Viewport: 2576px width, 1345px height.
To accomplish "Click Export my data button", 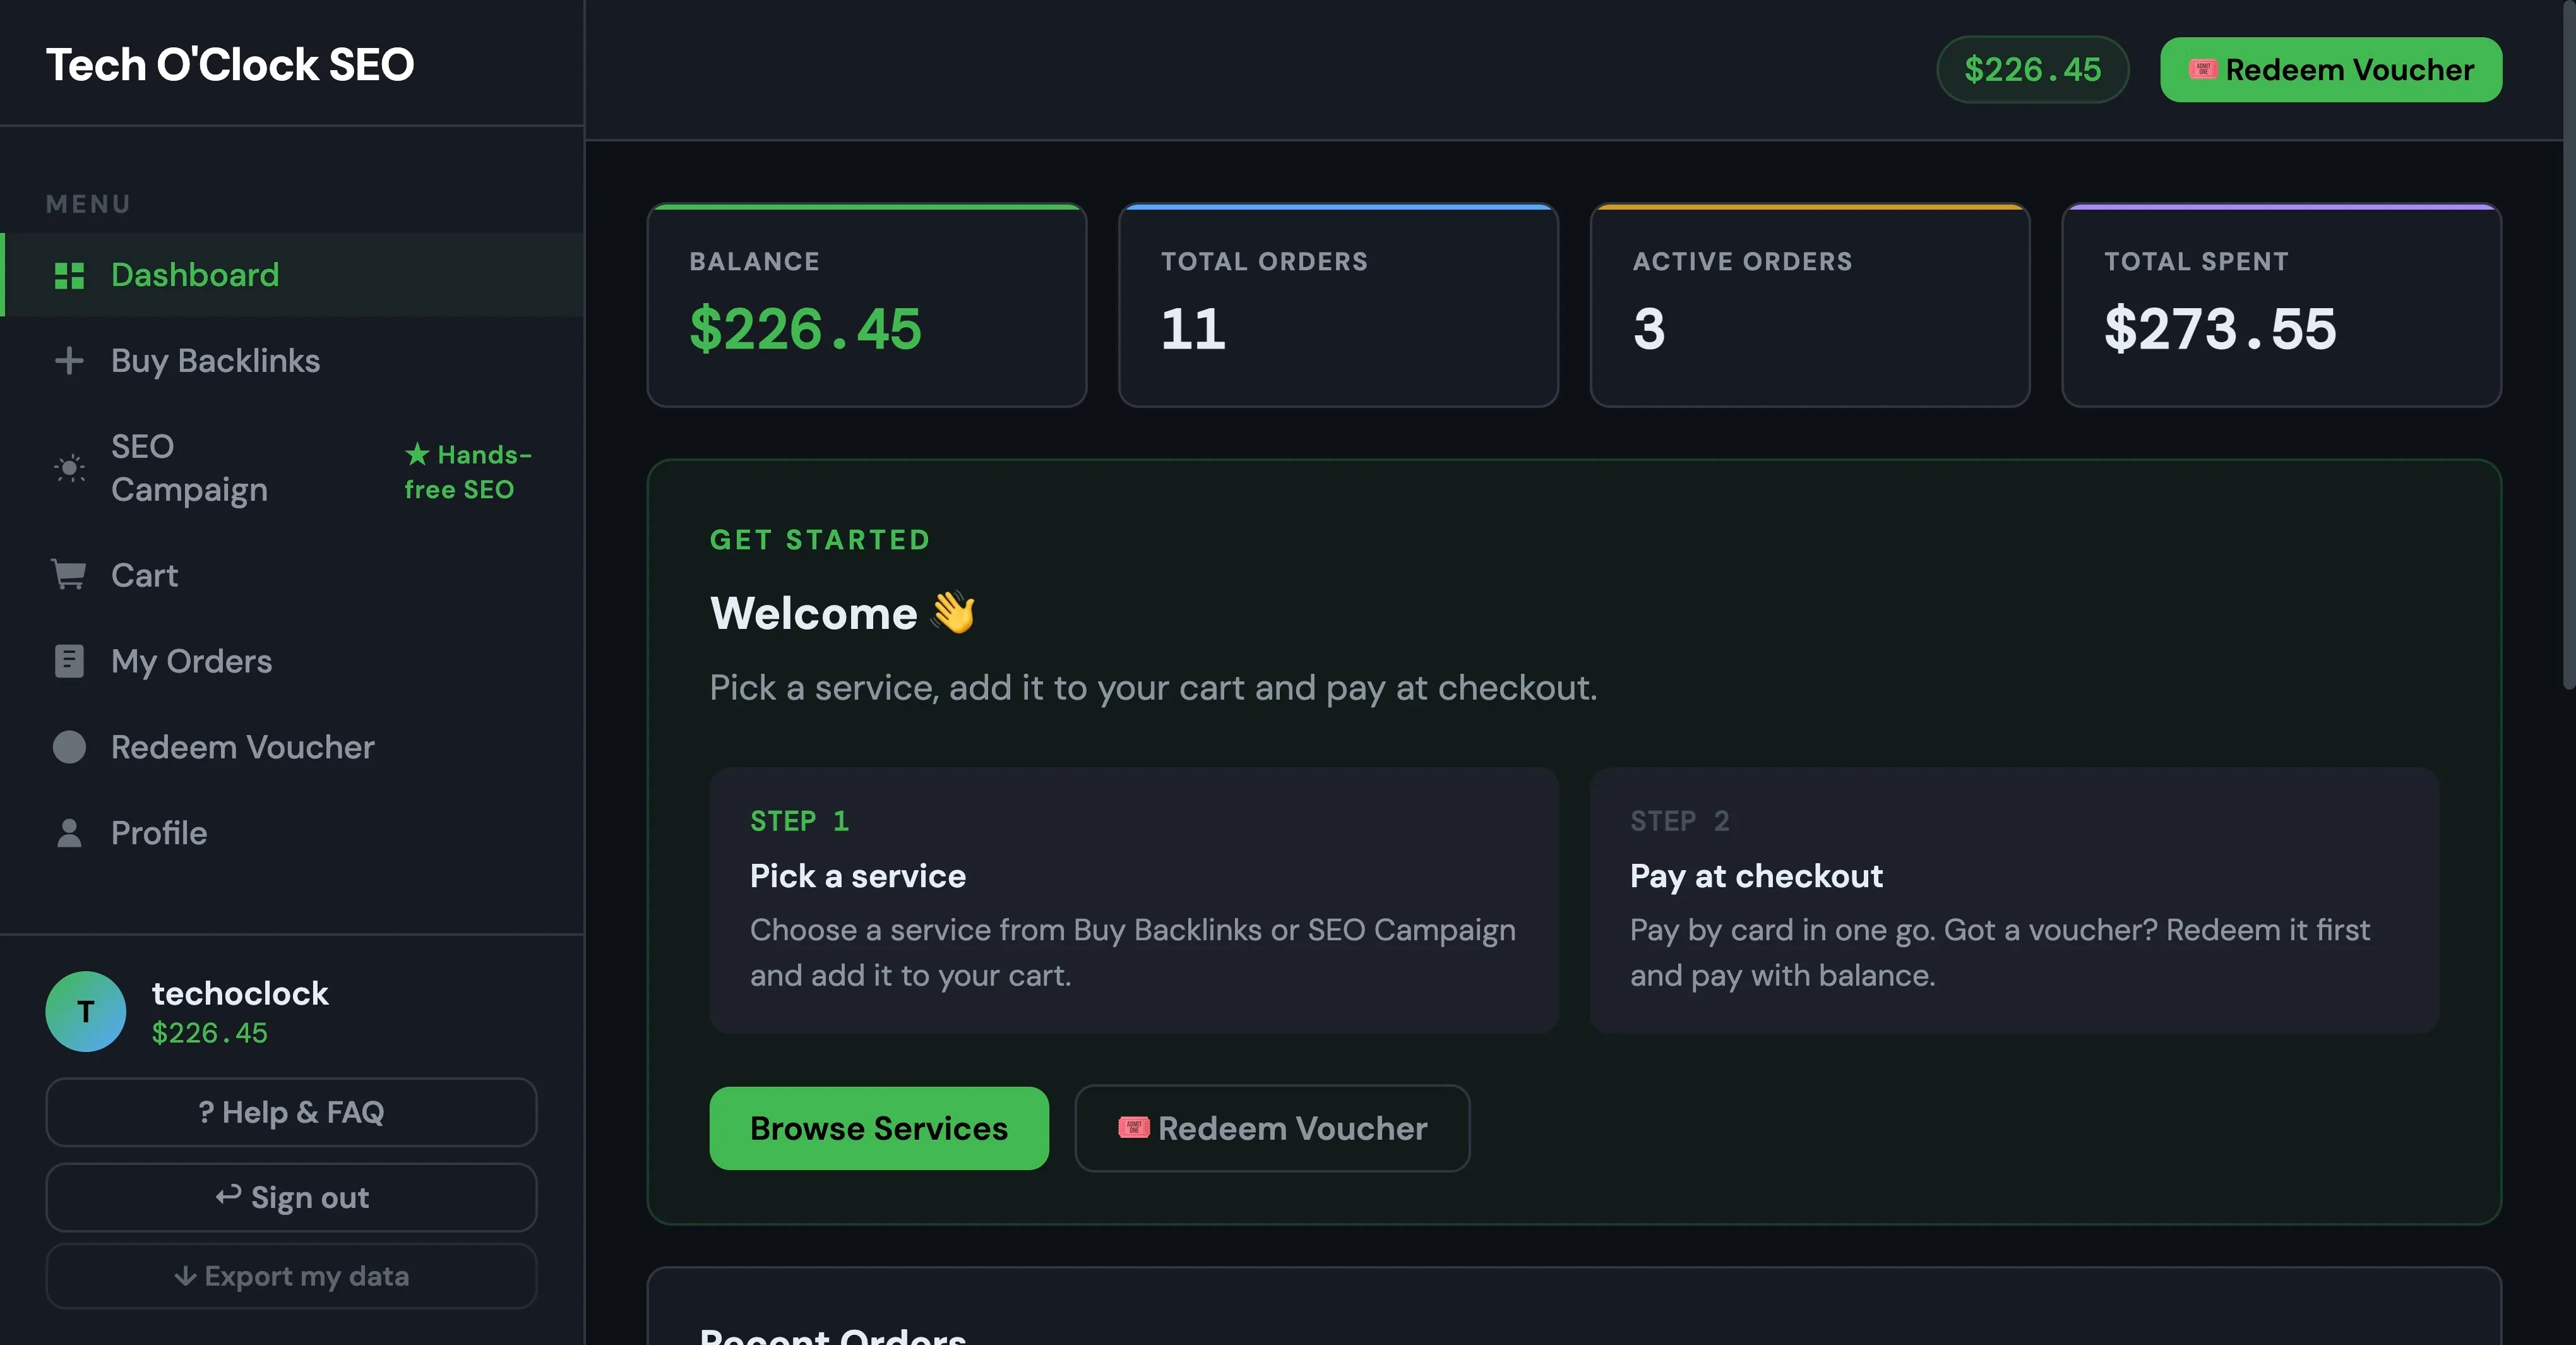I will click(x=291, y=1275).
